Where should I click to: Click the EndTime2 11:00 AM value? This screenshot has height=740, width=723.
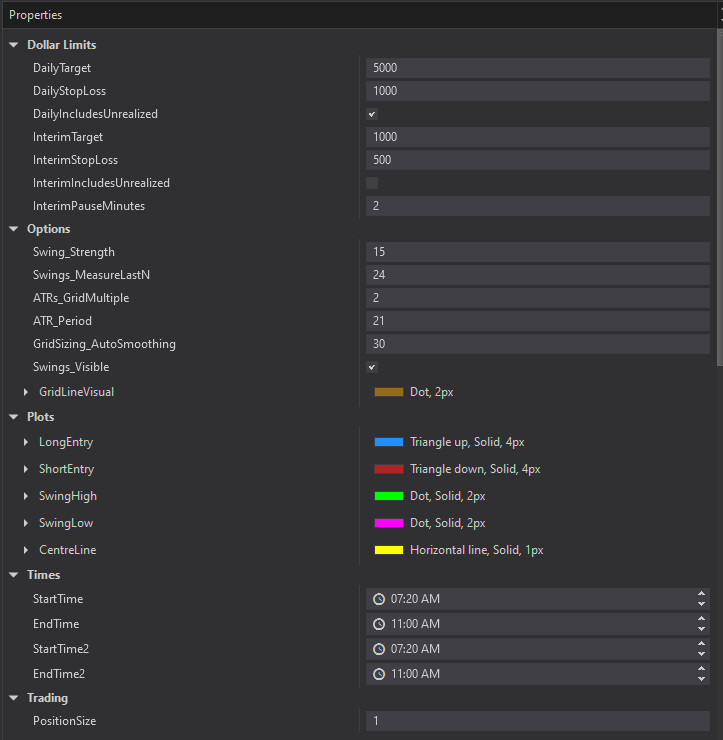tap(415, 674)
